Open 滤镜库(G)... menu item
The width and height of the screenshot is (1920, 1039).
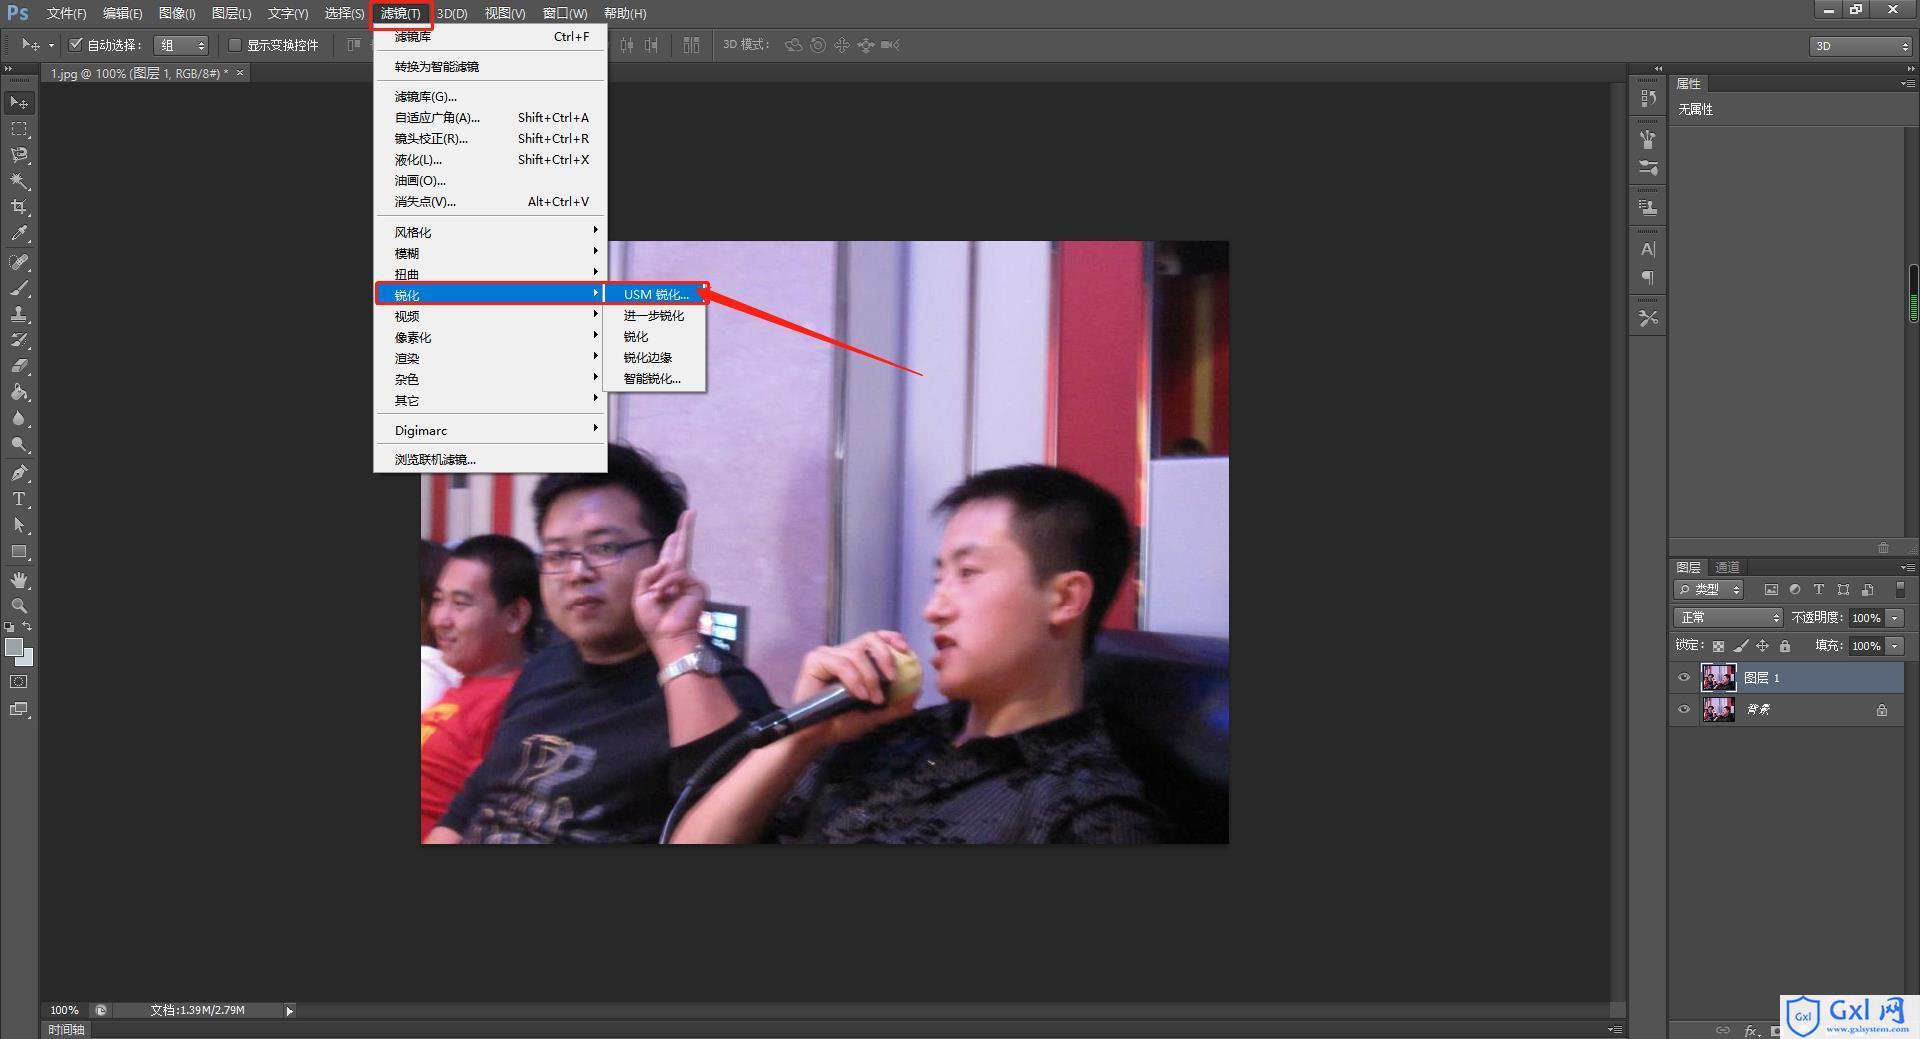click(490, 96)
